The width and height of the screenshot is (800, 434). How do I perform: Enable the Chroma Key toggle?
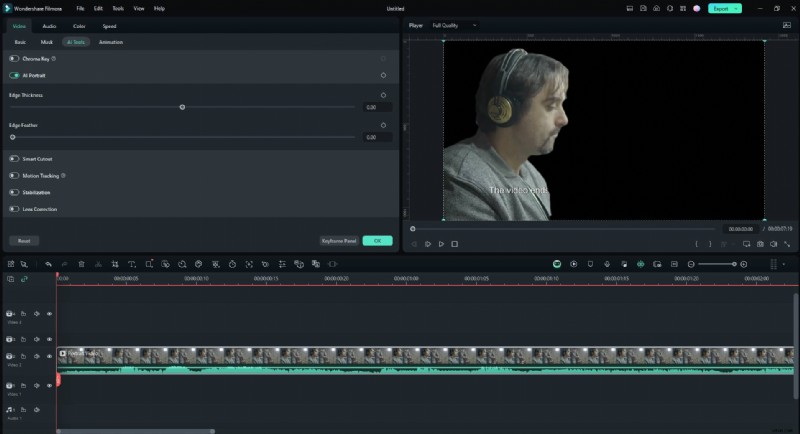pyautogui.click(x=14, y=59)
